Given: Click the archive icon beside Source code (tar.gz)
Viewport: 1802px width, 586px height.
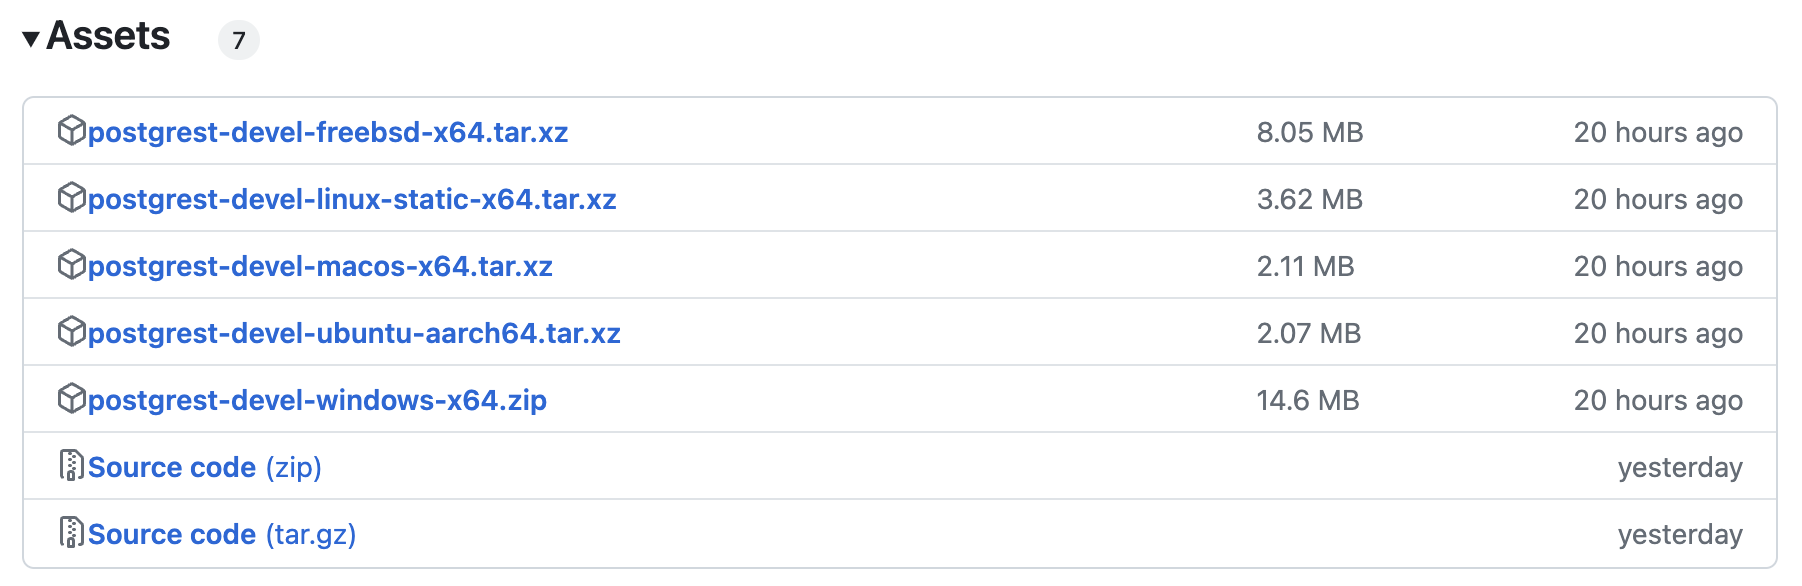Looking at the screenshot, I should 72,533.
